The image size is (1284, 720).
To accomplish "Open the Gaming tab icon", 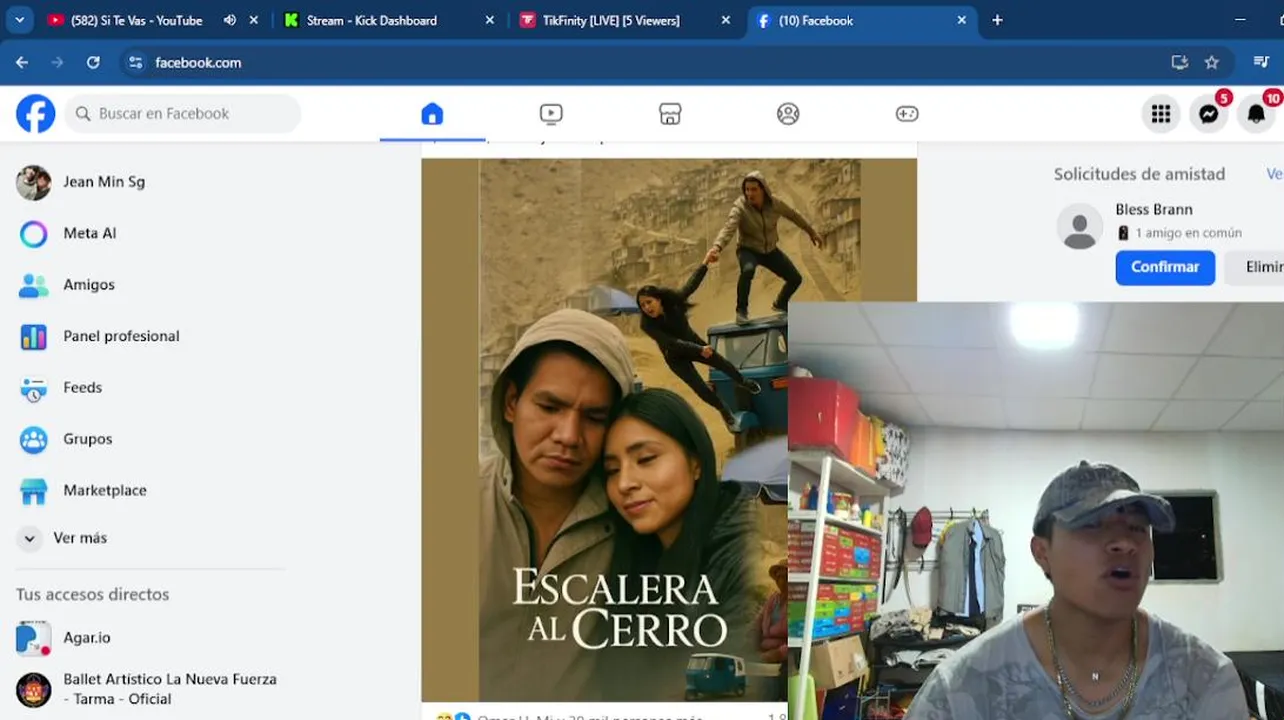I will (x=907, y=114).
